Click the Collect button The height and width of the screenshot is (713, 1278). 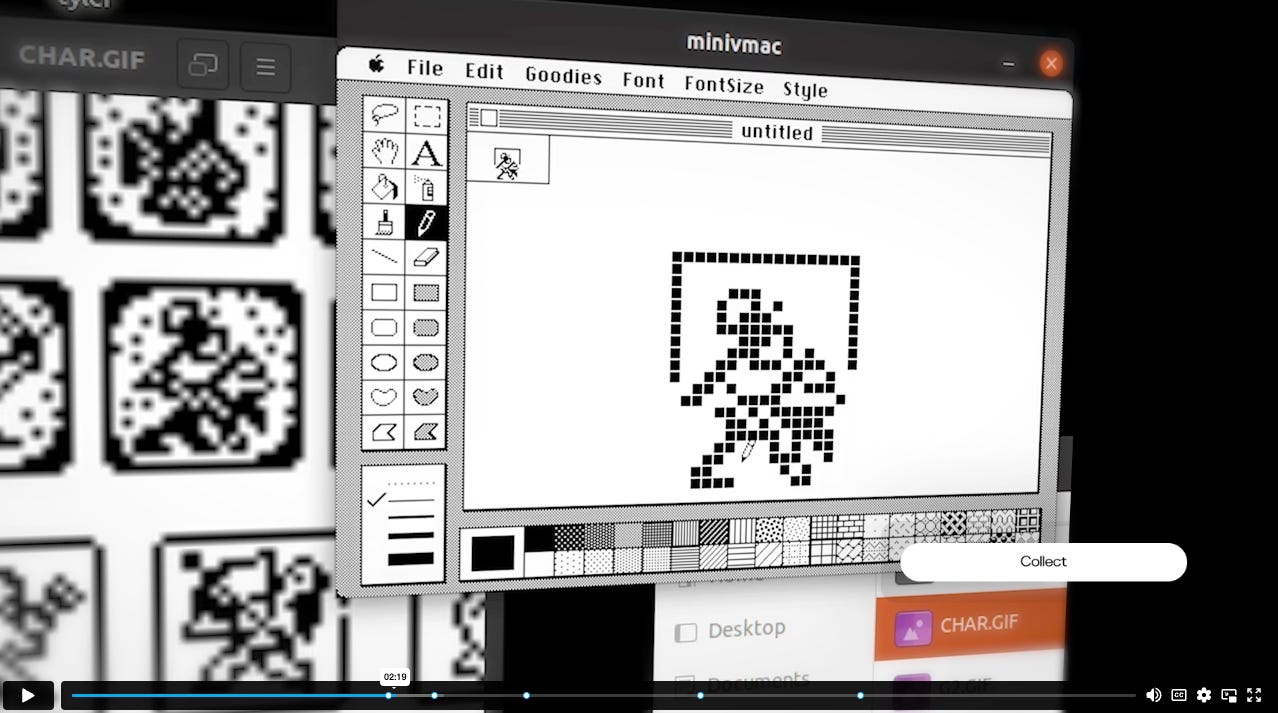click(x=1043, y=562)
